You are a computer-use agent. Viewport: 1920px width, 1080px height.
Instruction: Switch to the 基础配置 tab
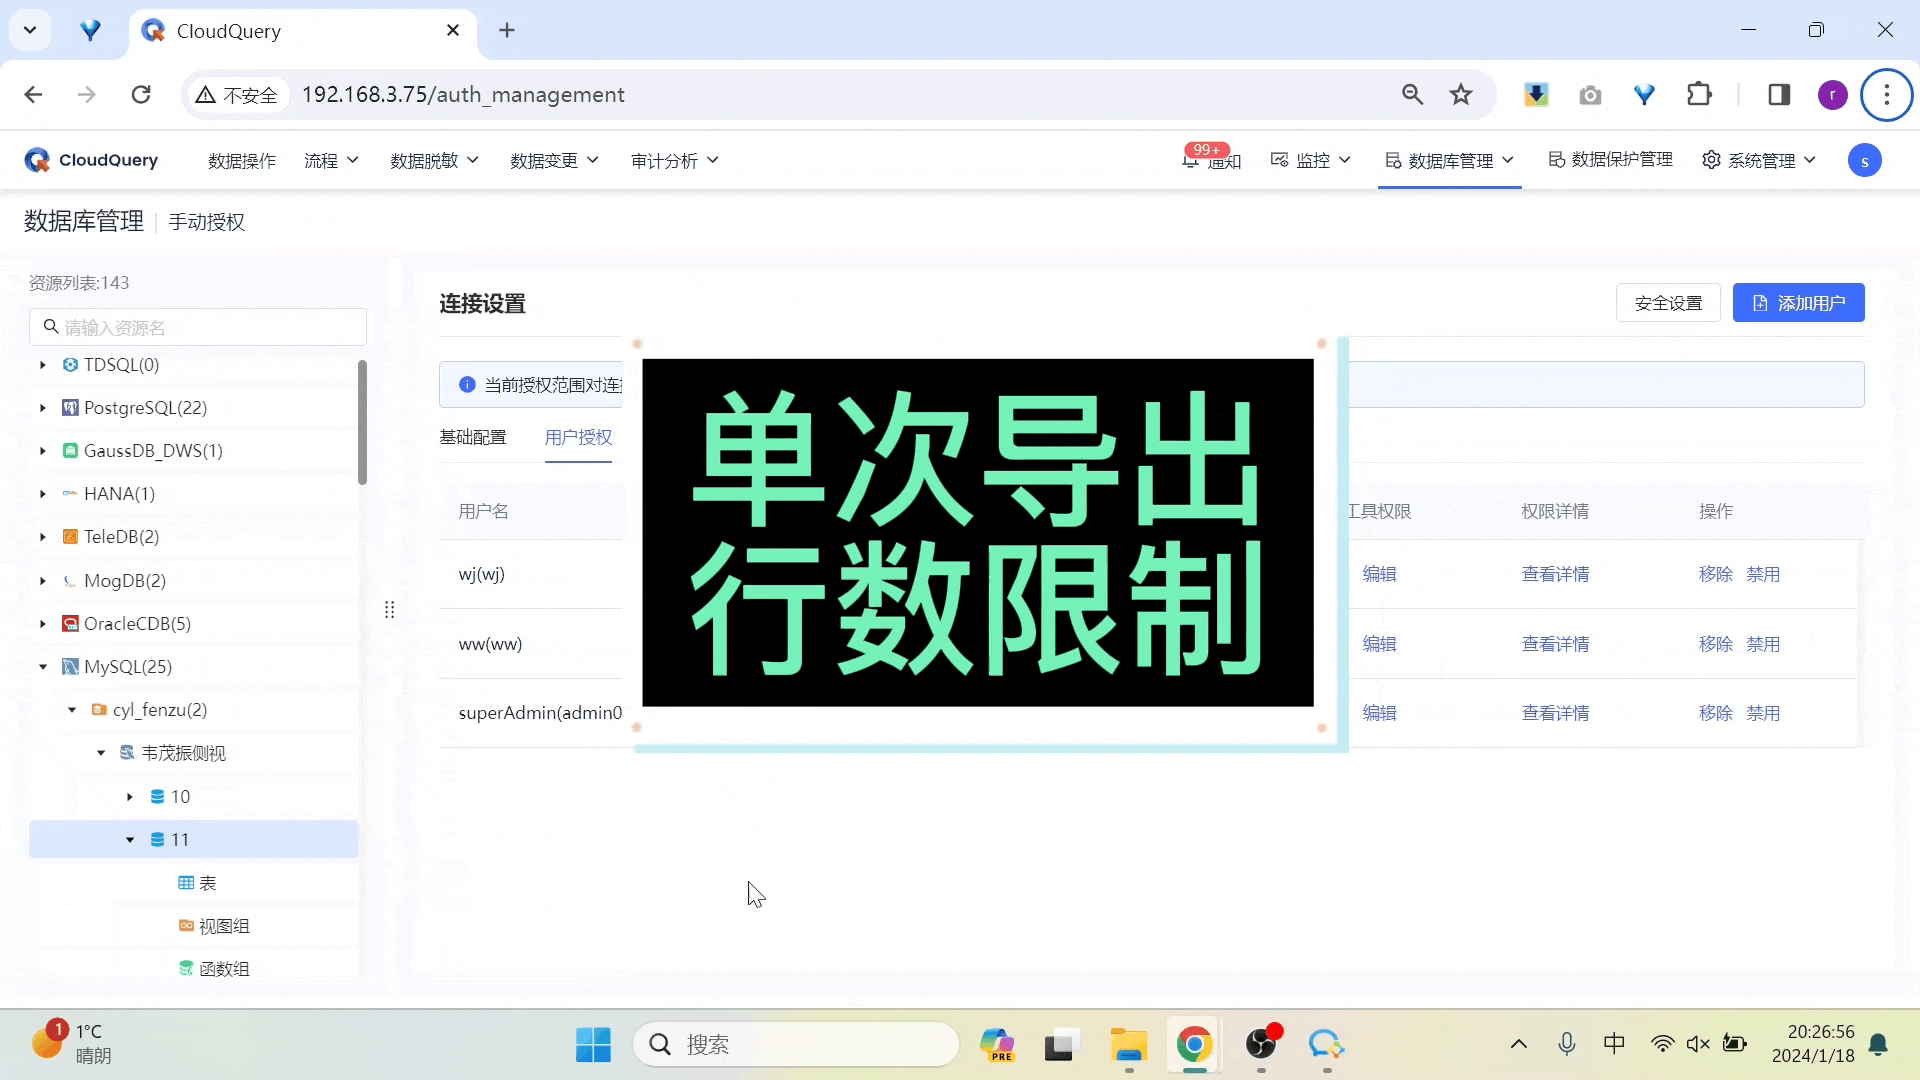472,437
